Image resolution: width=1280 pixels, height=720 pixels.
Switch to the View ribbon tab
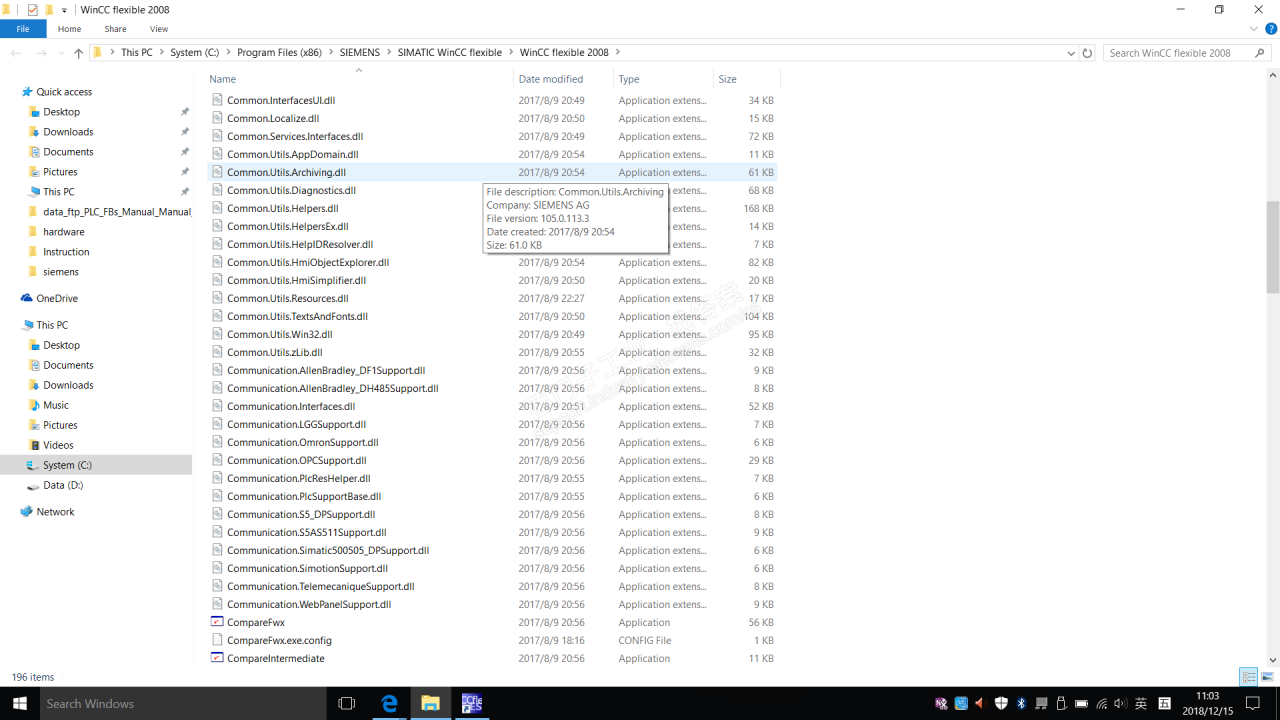point(159,29)
